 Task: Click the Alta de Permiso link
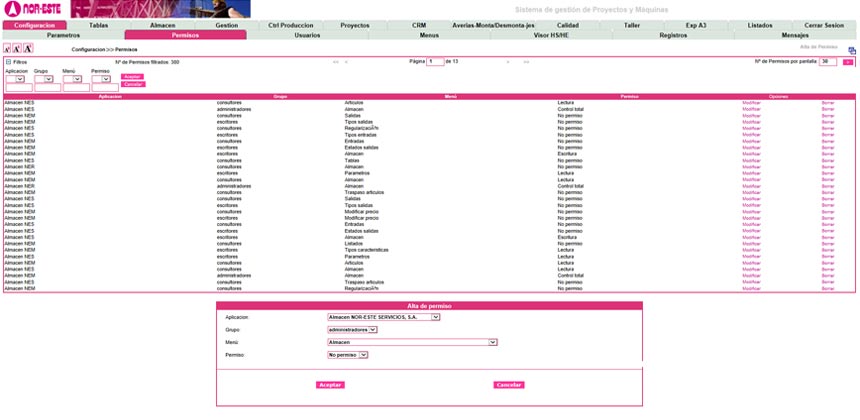pyautogui.click(x=819, y=47)
